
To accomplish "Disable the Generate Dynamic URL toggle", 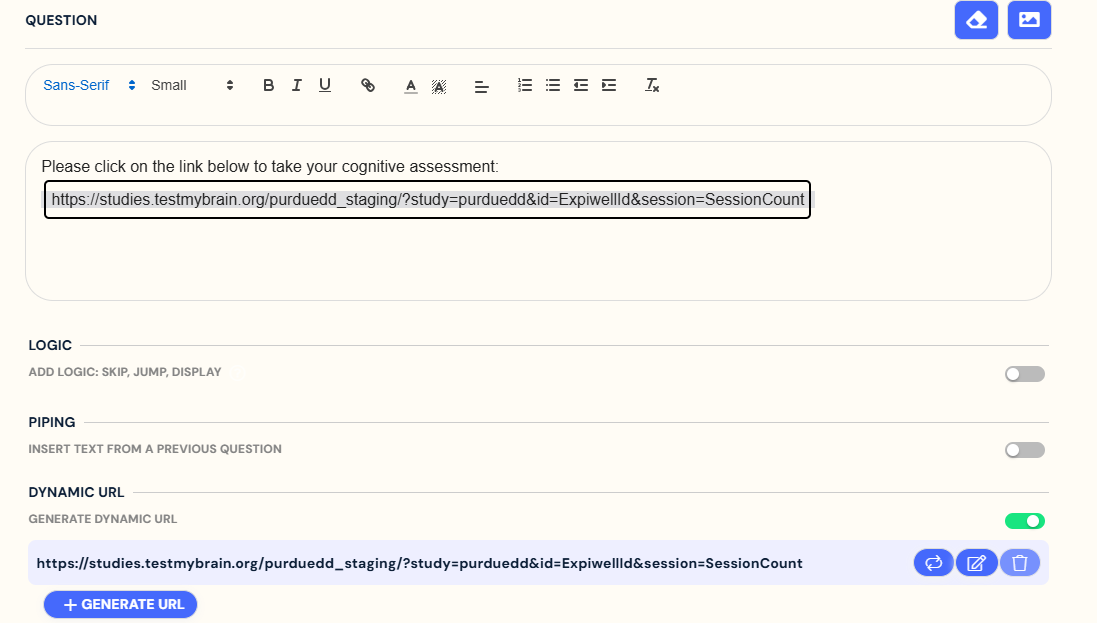I will point(1025,521).
